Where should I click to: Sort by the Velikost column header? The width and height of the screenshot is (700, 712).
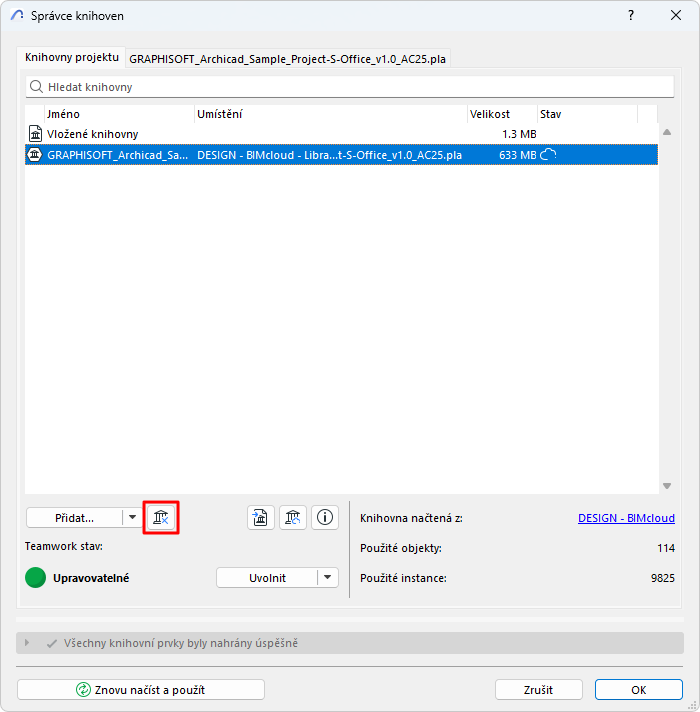point(502,114)
